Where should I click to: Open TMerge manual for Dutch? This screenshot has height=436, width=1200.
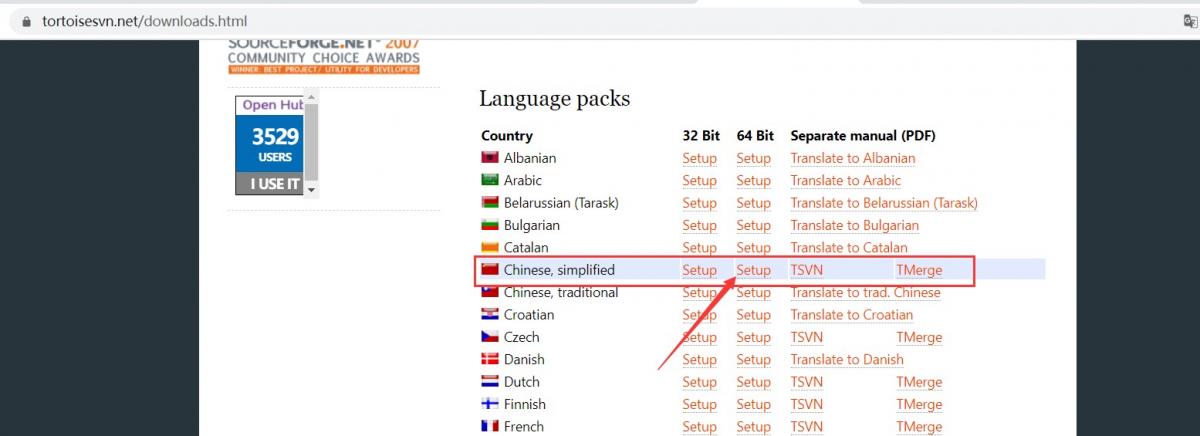coord(919,381)
